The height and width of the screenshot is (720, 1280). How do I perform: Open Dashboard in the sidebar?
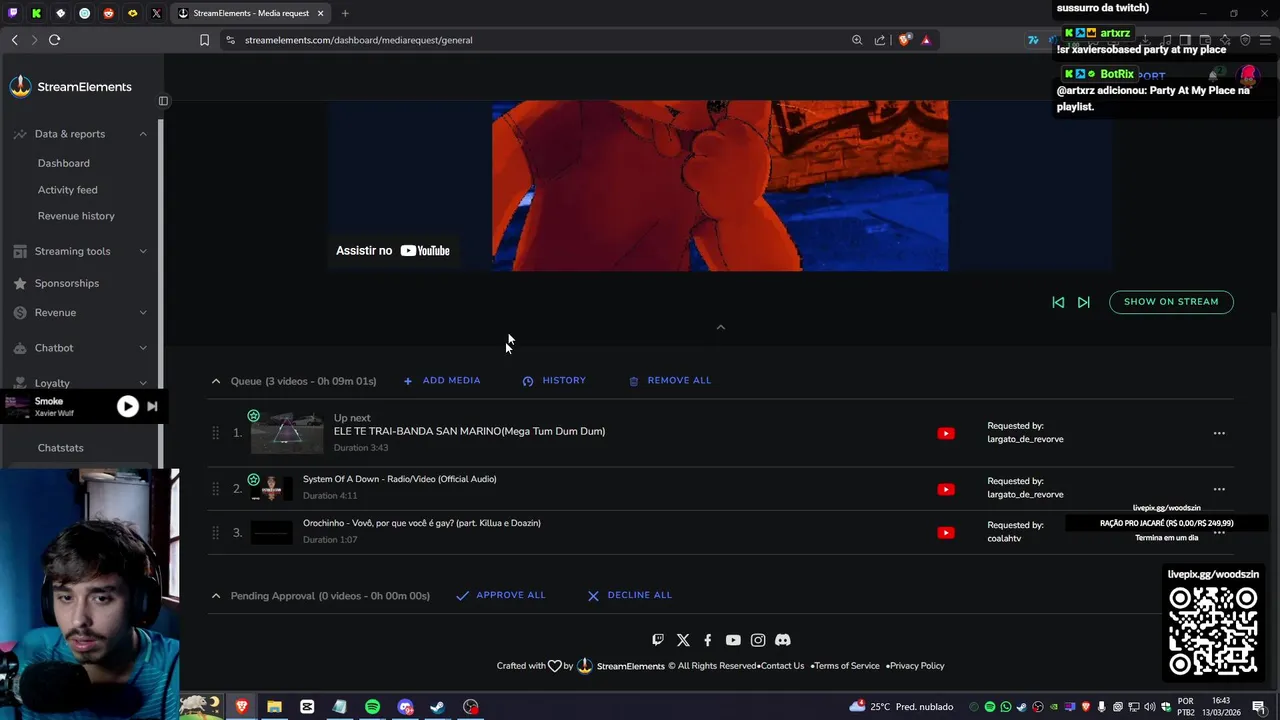(64, 163)
